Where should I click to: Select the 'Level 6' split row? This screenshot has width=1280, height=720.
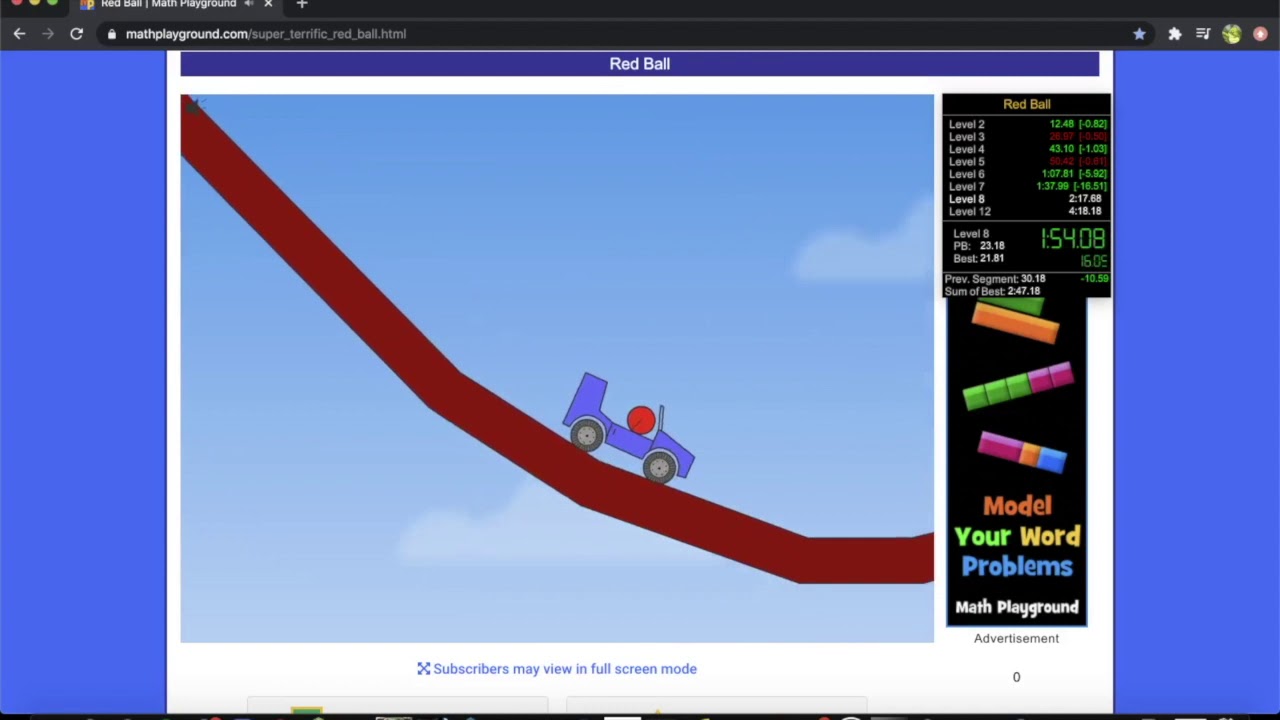1027,174
